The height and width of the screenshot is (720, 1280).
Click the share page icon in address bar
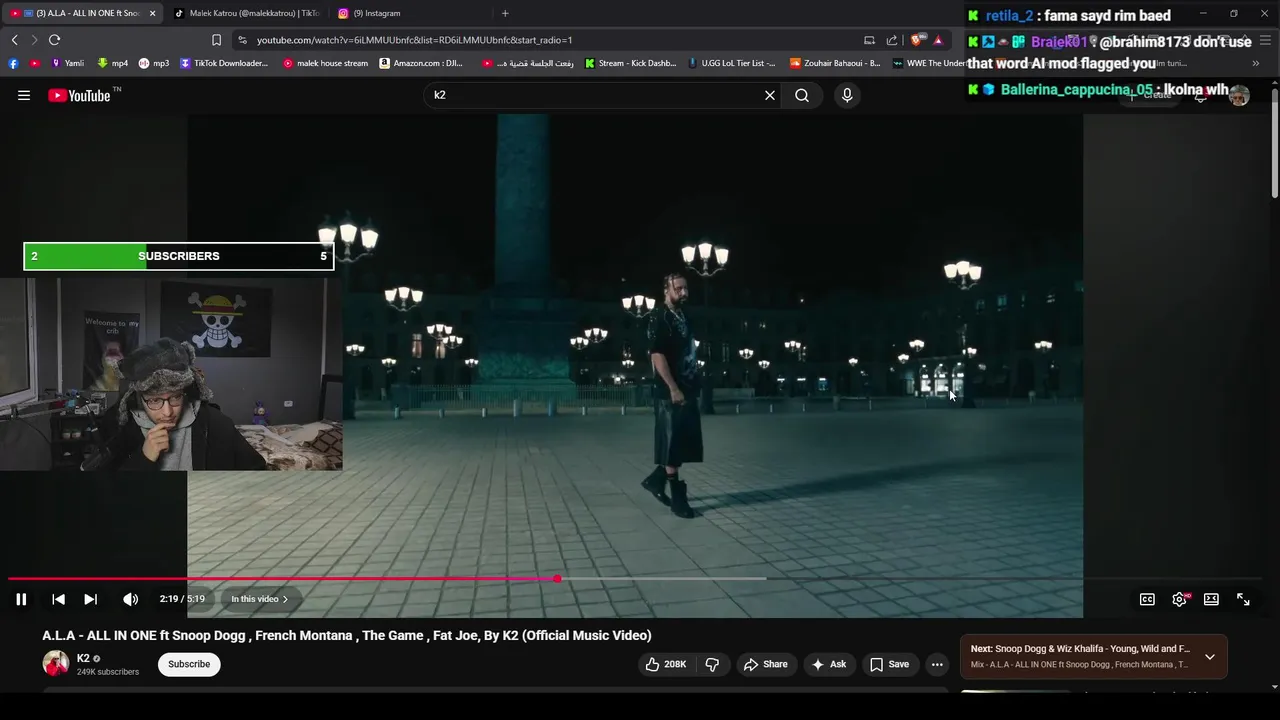coord(892,40)
